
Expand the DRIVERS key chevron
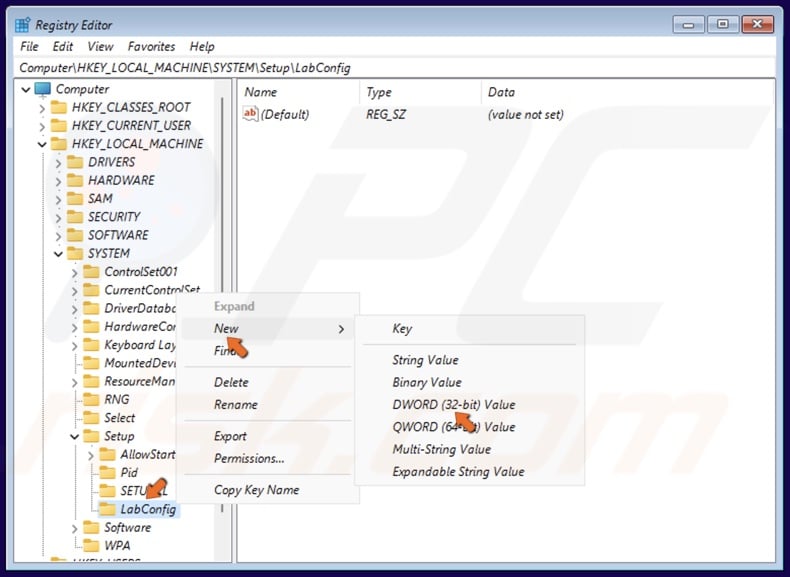pyautogui.click(x=58, y=162)
